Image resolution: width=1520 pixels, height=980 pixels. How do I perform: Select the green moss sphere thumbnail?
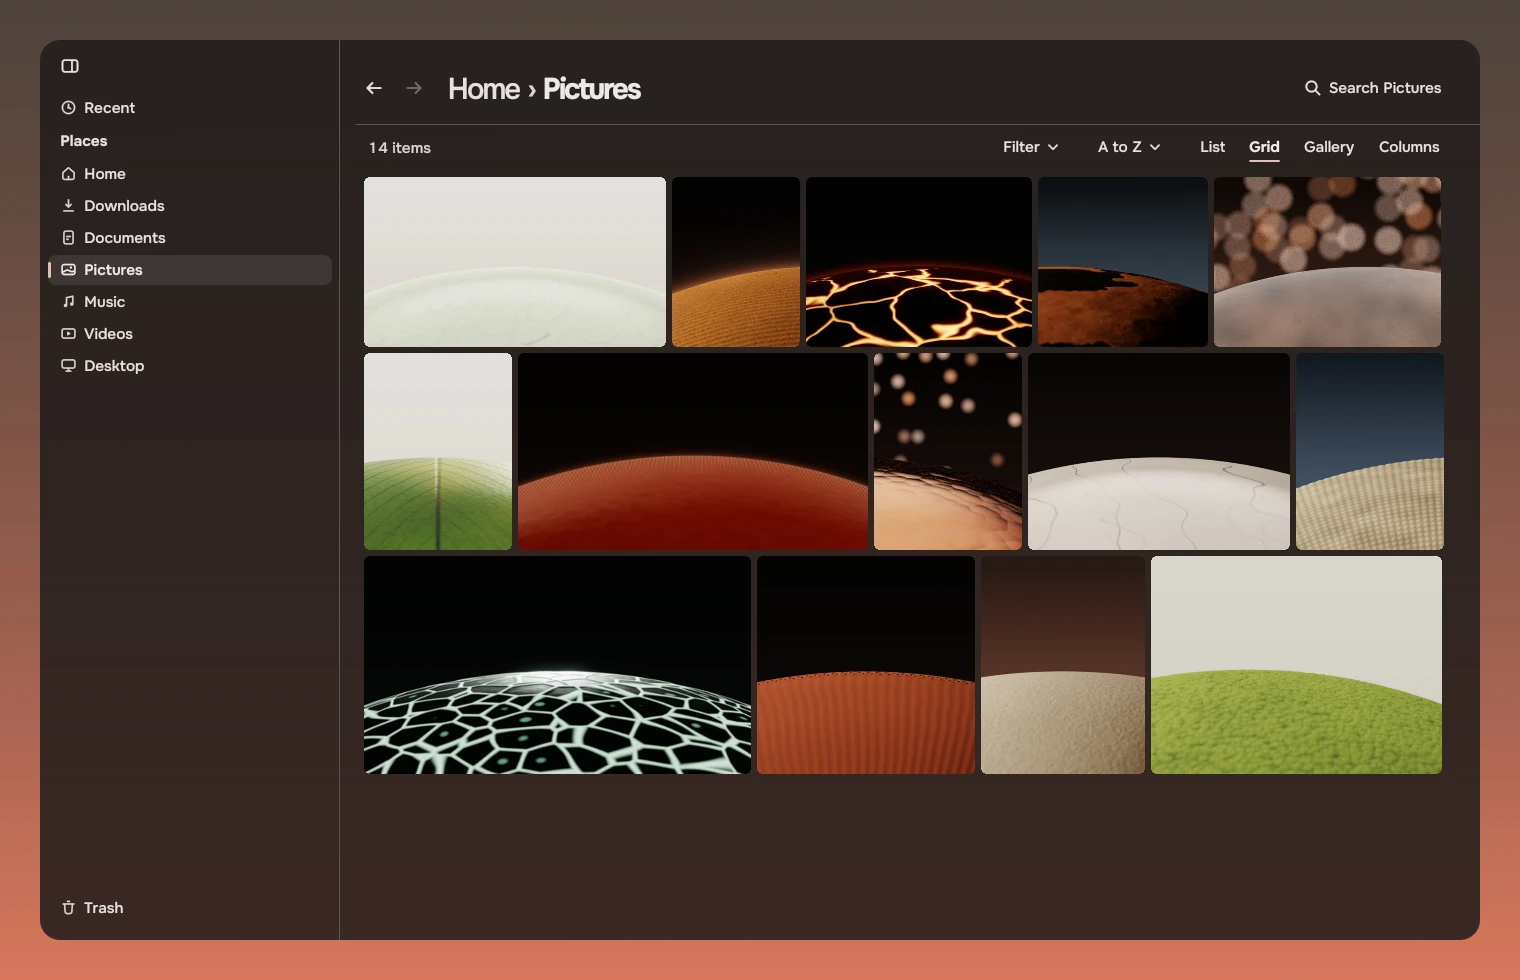pos(1296,665)
